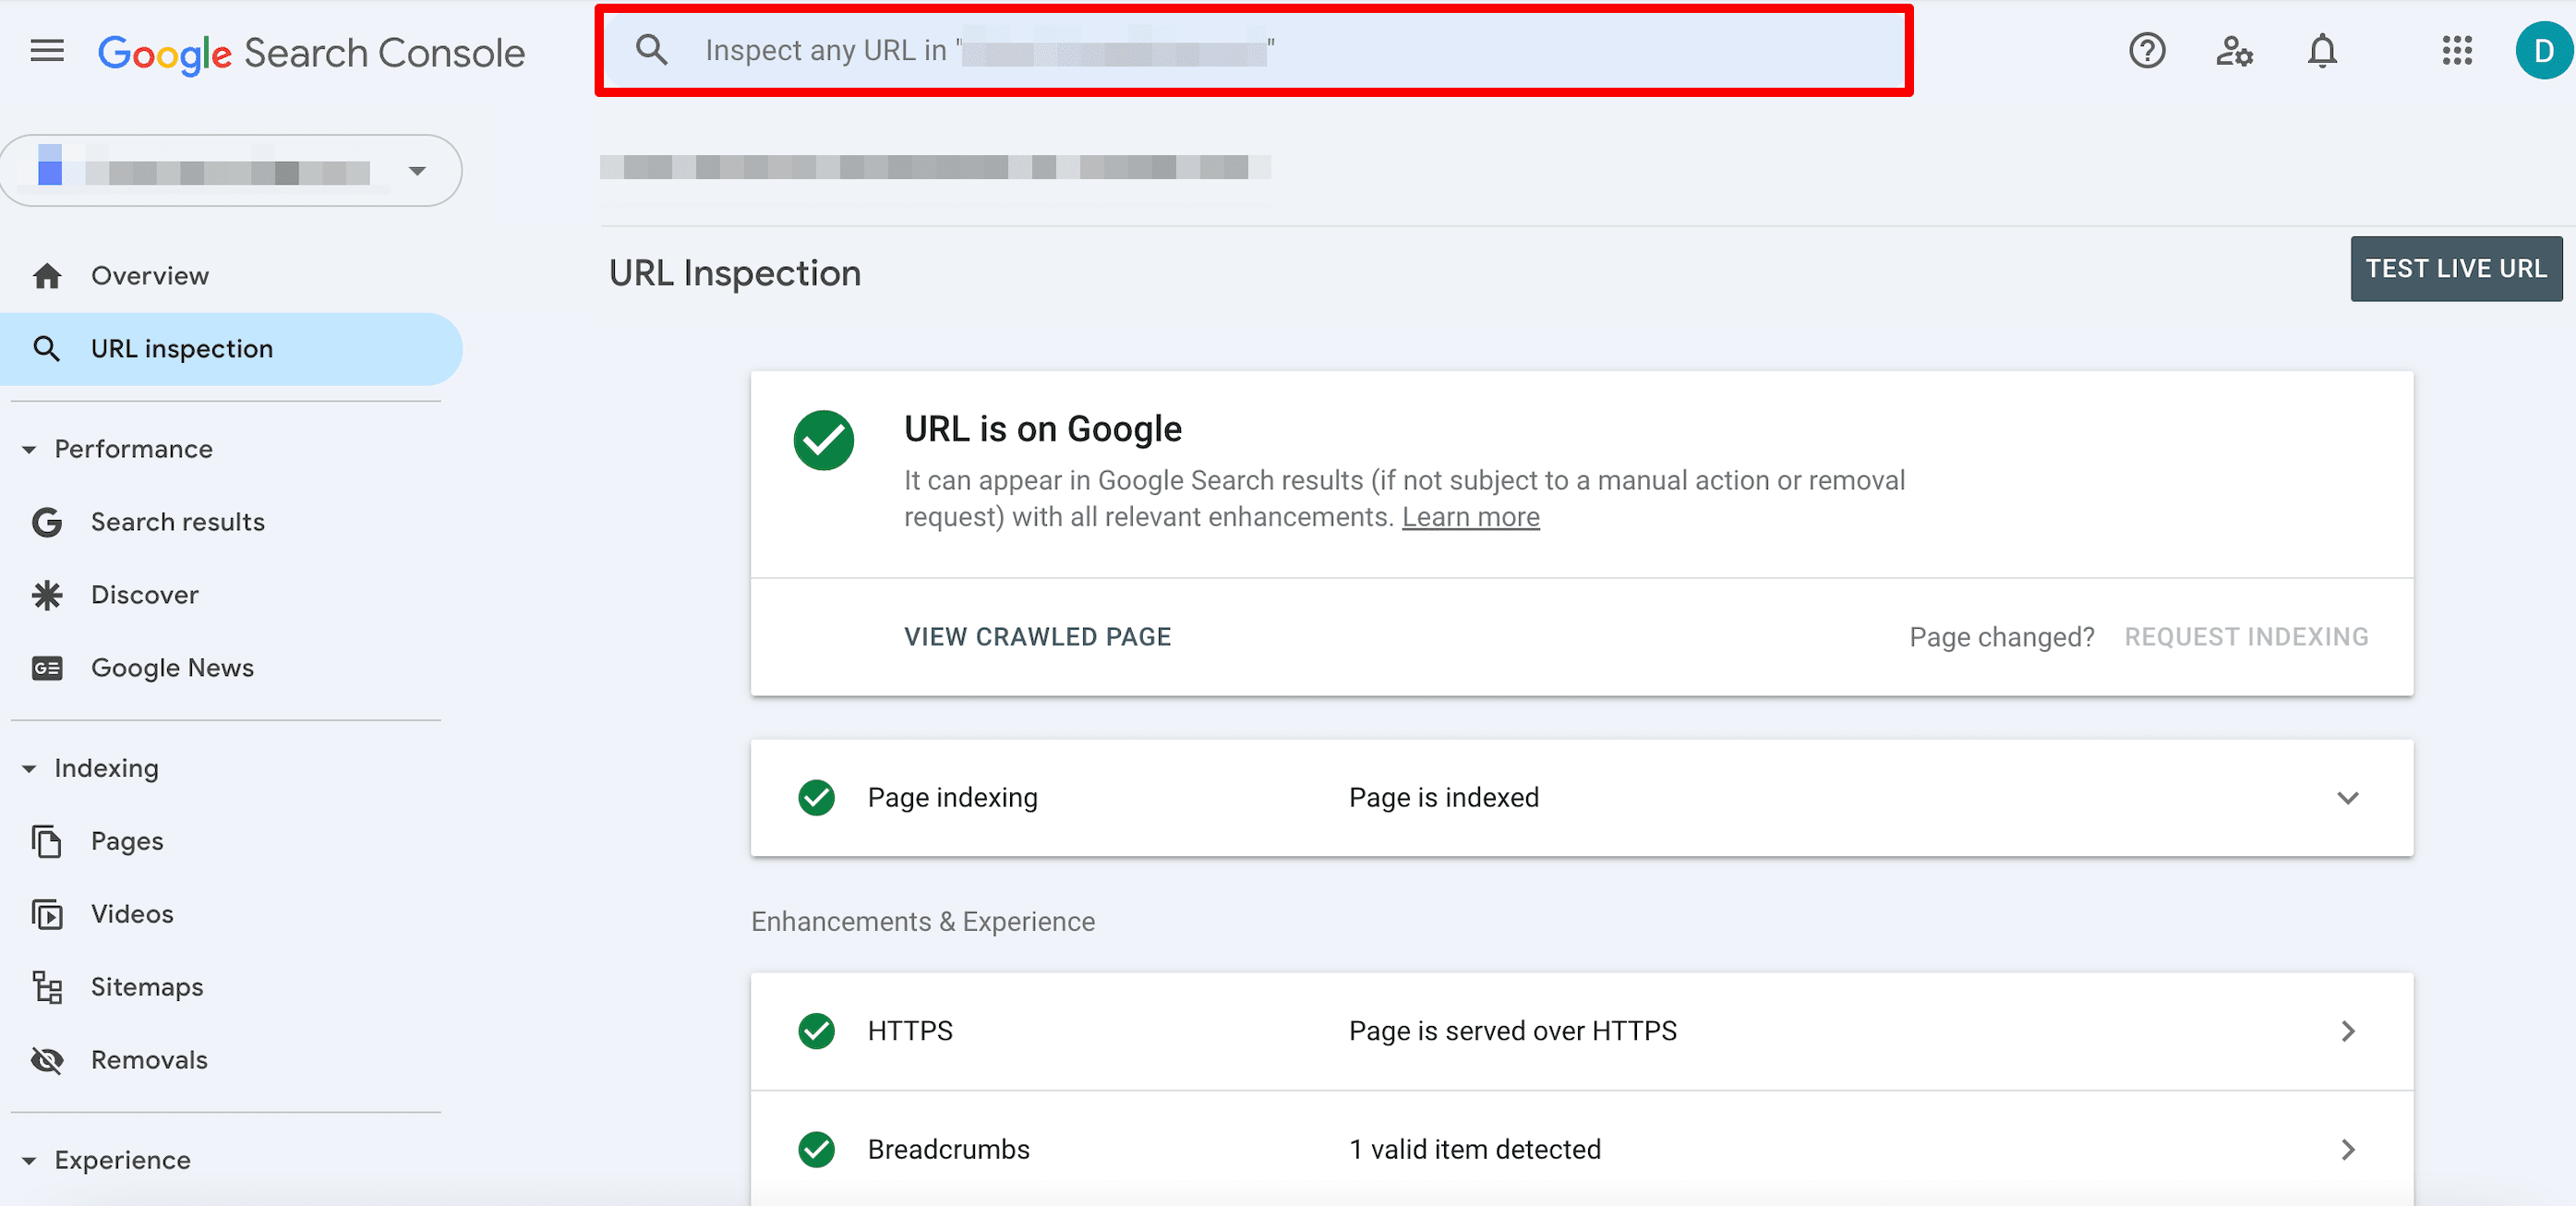Viewport: 2576px width, 1206px height.
Task: Open the Help question mark icon
Action: [x=2146, y=51]
